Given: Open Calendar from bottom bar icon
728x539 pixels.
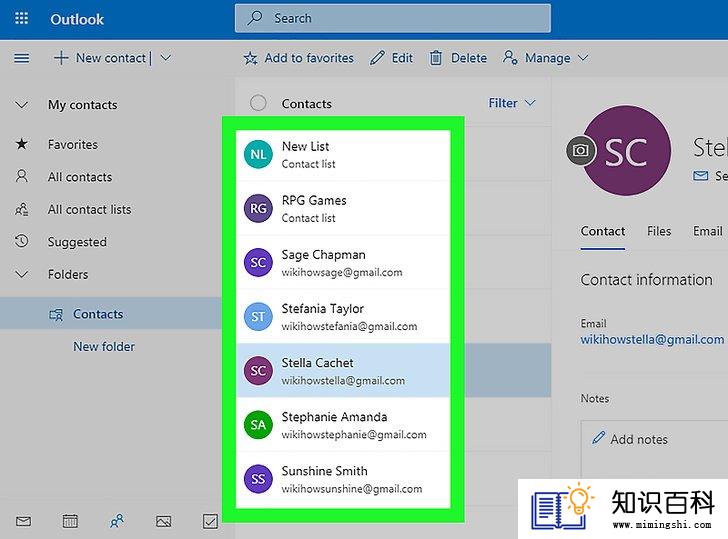Looking at the screenshot, I should 70,521.
